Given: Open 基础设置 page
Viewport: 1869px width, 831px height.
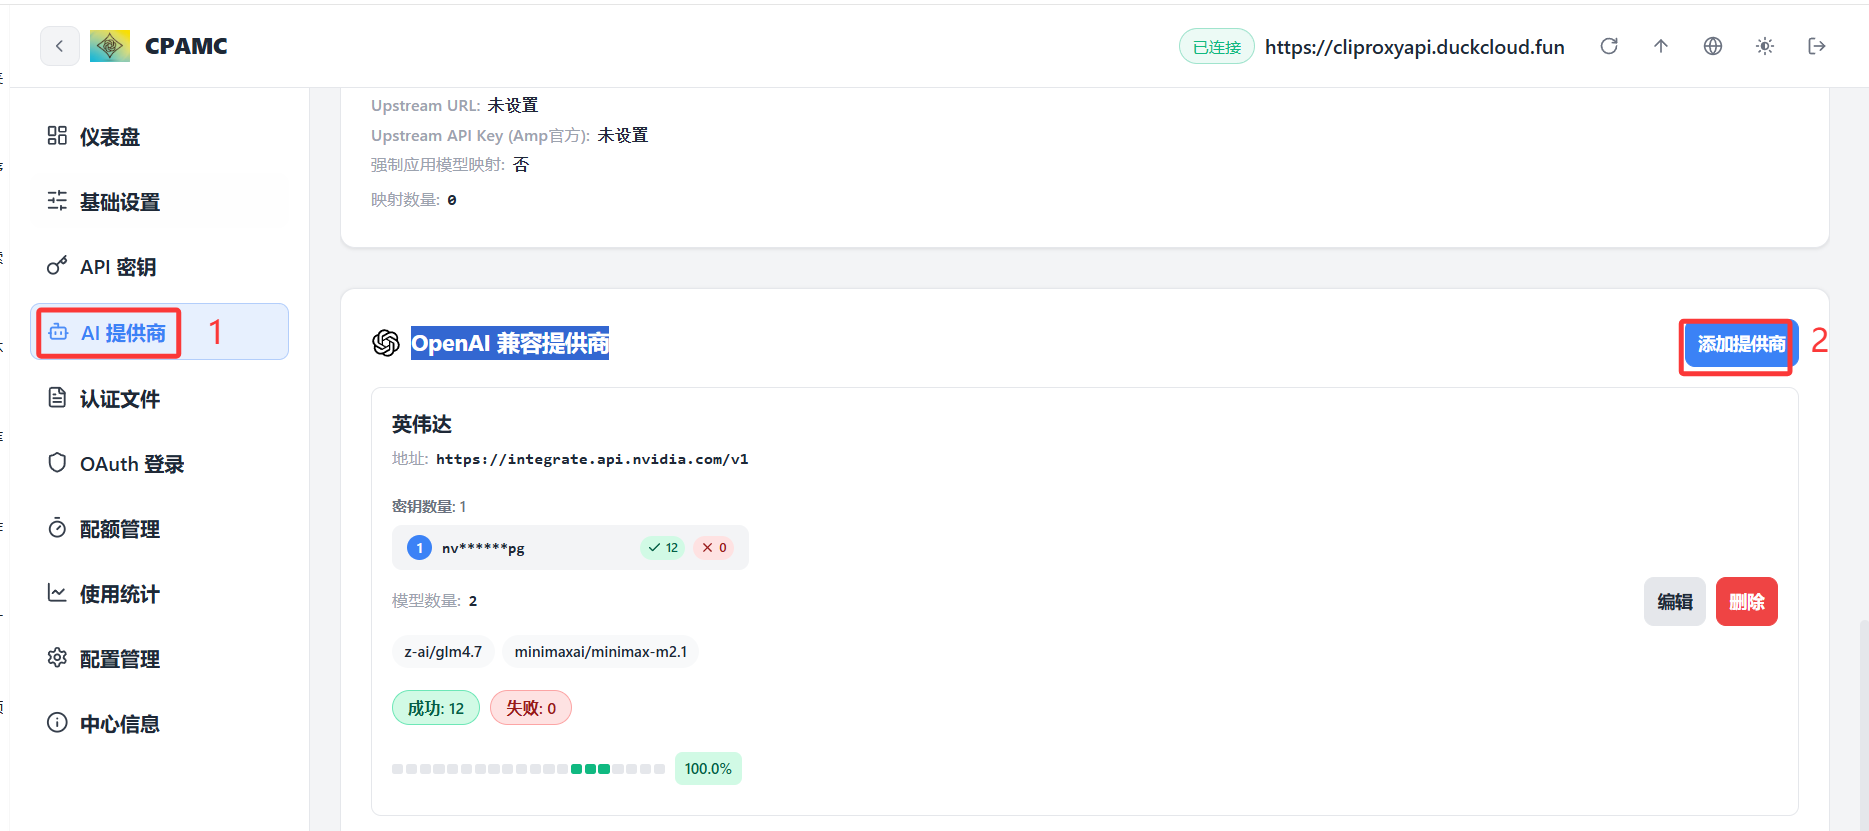Looking at the screenshot, I should (x=160, y=202).
